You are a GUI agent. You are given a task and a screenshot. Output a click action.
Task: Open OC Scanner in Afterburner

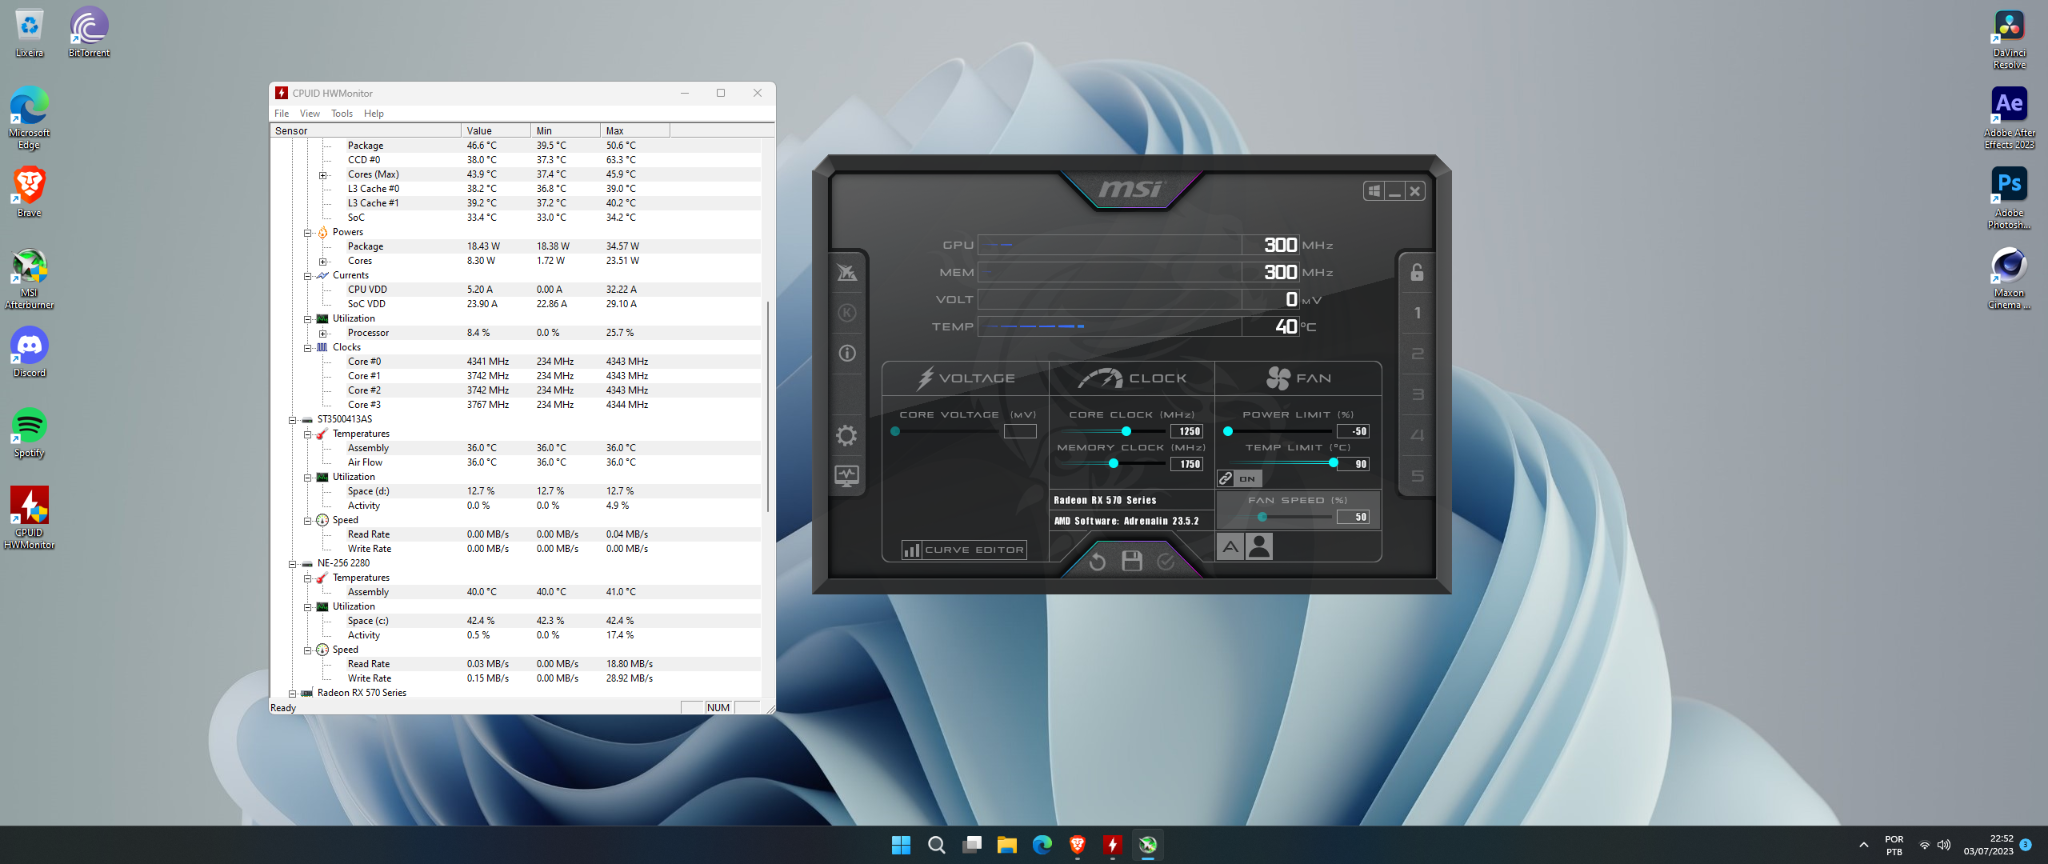point(847,272)
